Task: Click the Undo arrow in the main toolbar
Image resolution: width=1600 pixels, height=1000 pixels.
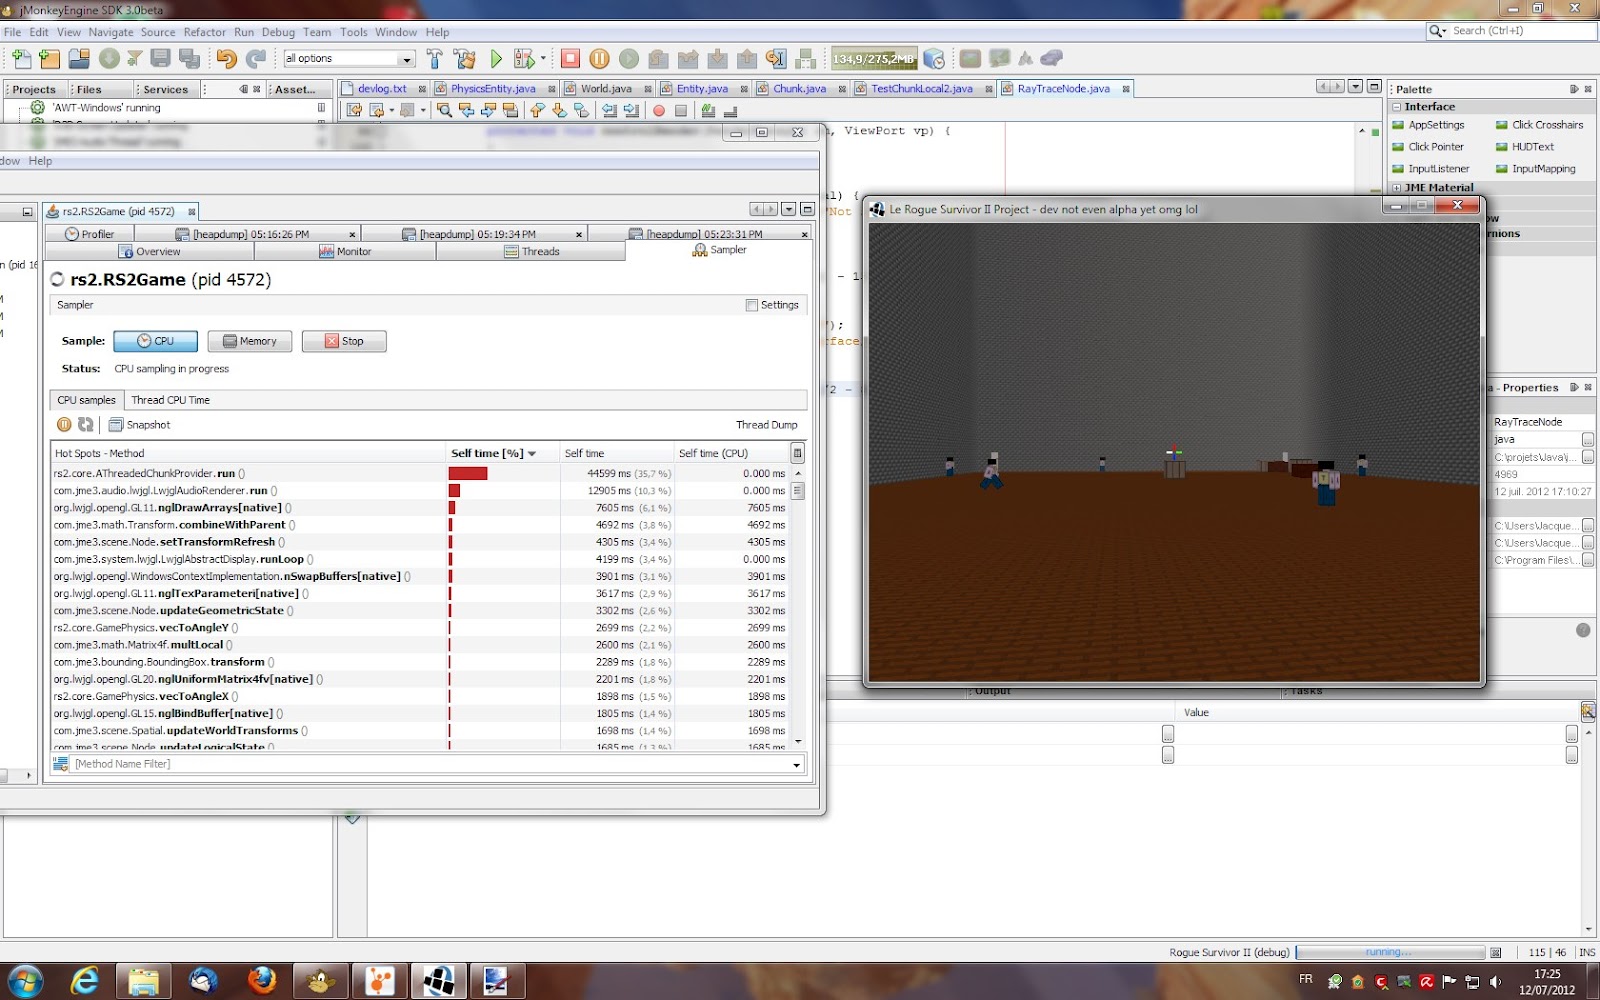Action: [227, 59]
